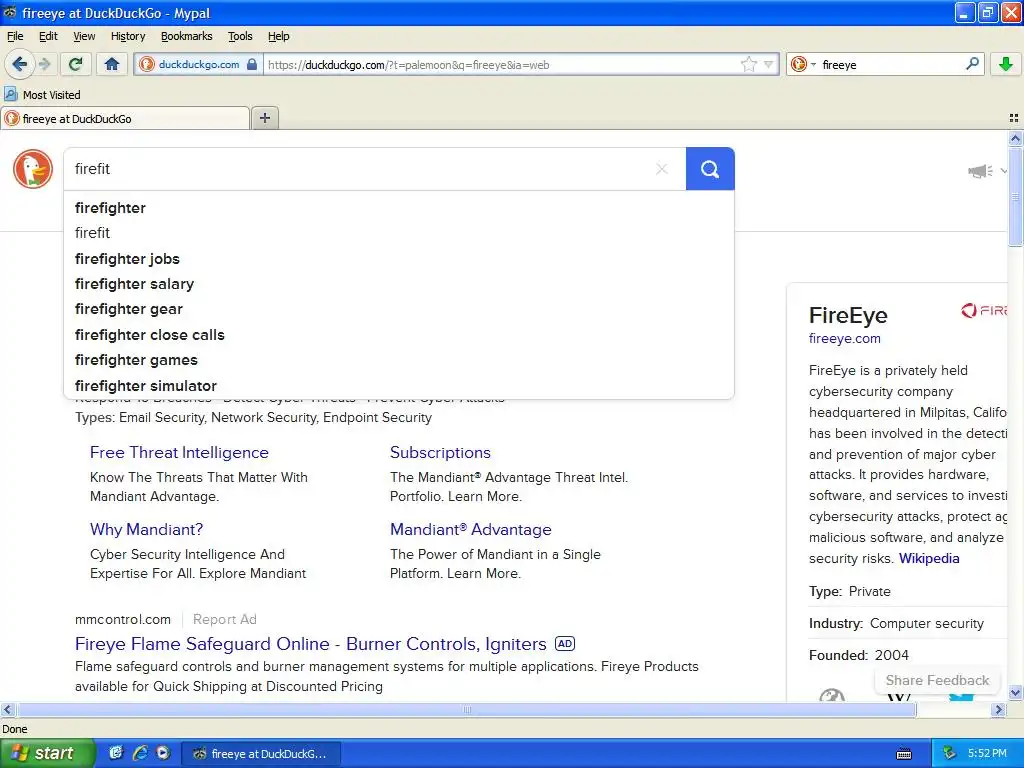Choose the suggestion 'firefit'

pyautogui.click(x=398, y=233)
